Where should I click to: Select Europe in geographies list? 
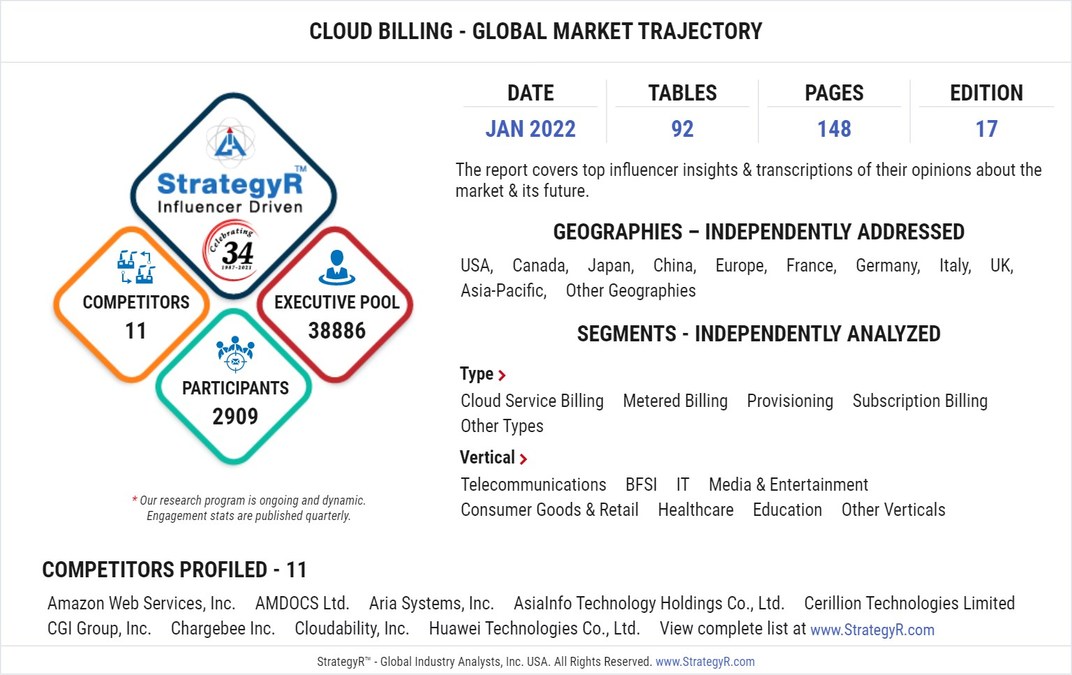[x=741, y=265]
